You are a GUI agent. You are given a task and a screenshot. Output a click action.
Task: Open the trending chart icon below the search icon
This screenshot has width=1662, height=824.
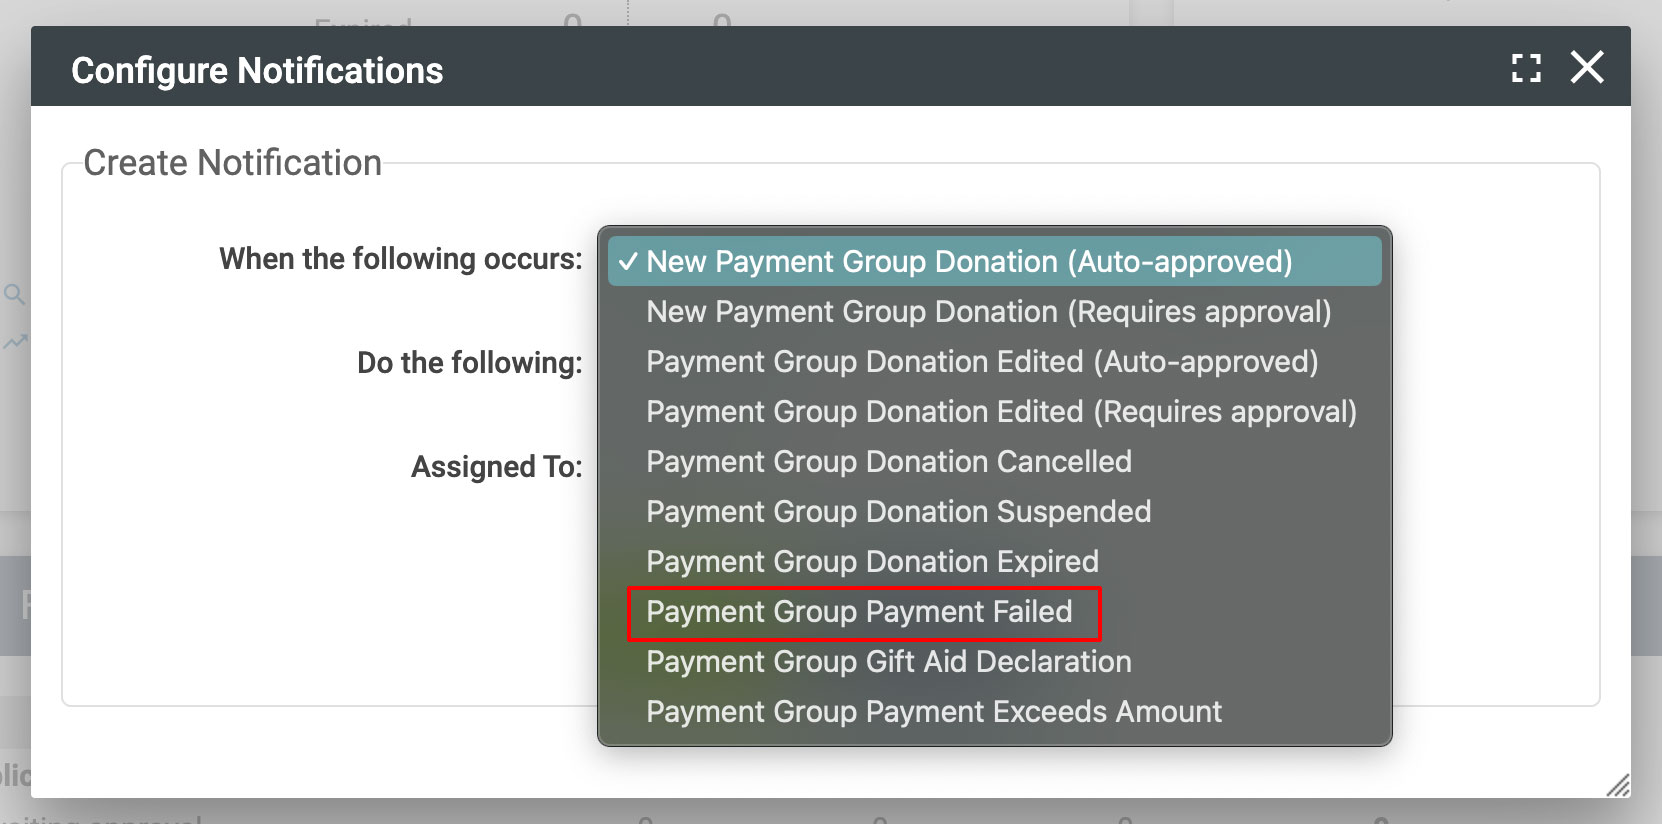tap(13, 344)
